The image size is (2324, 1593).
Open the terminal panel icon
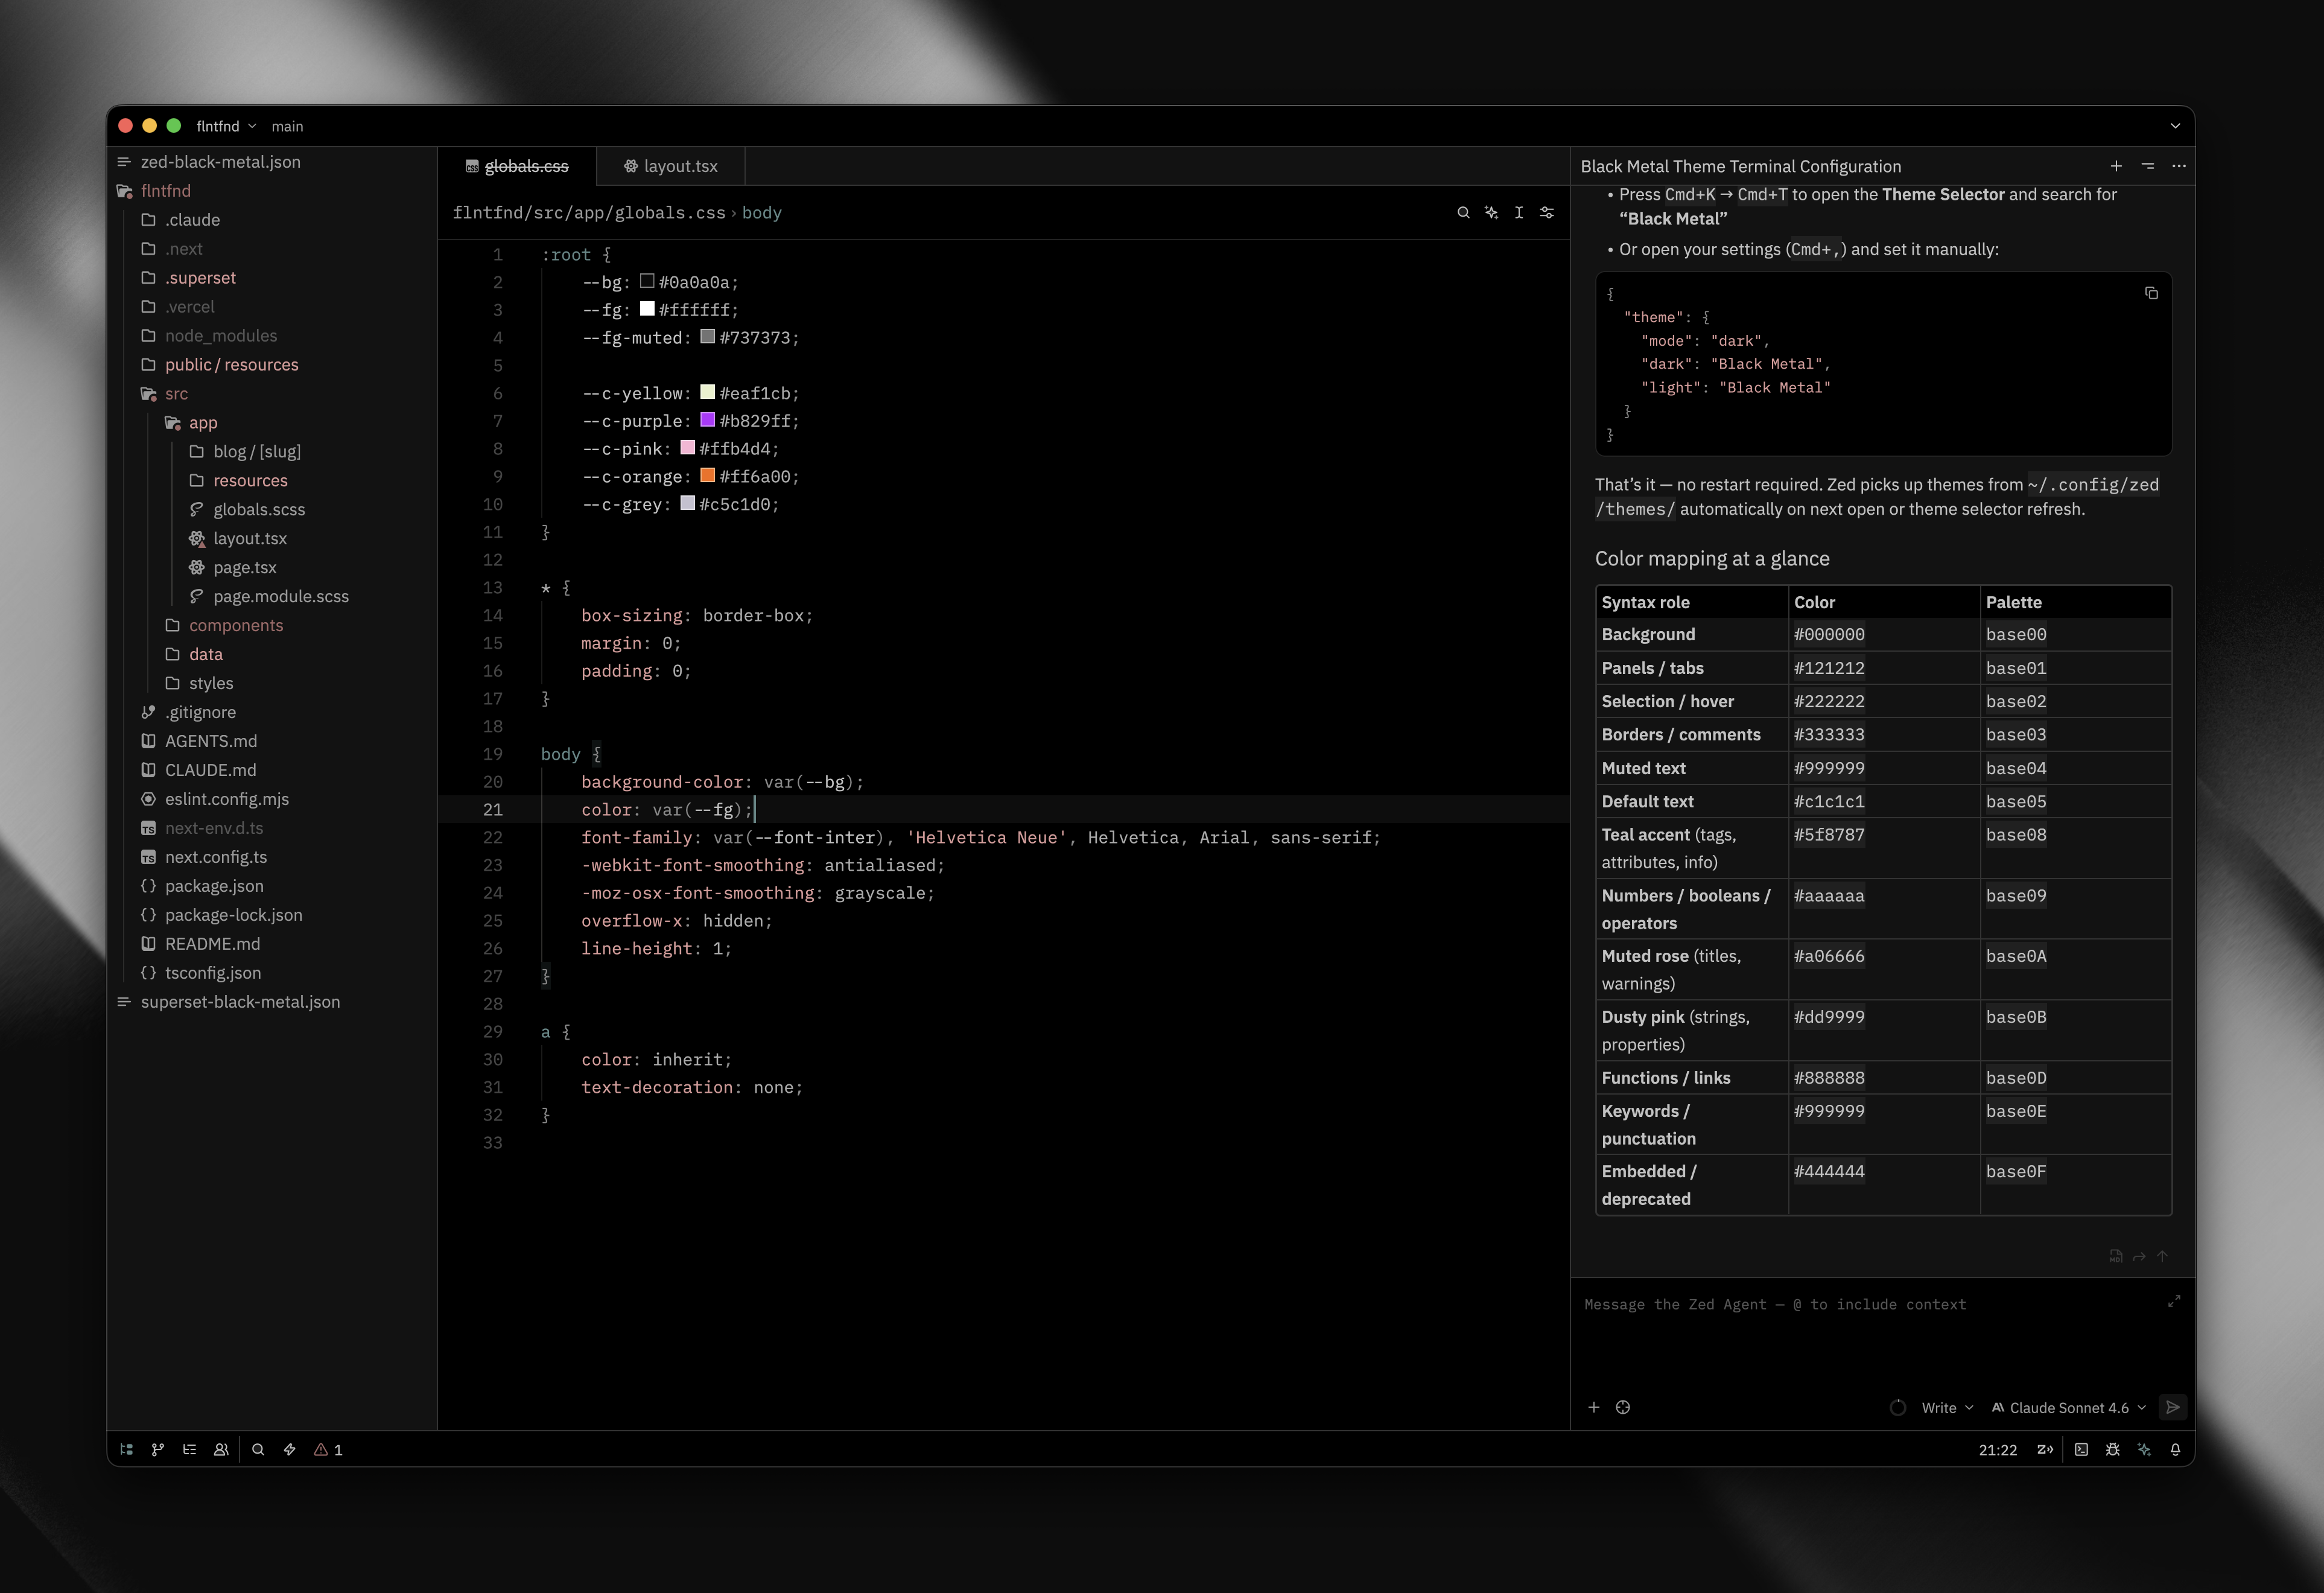point(2081,1449)
